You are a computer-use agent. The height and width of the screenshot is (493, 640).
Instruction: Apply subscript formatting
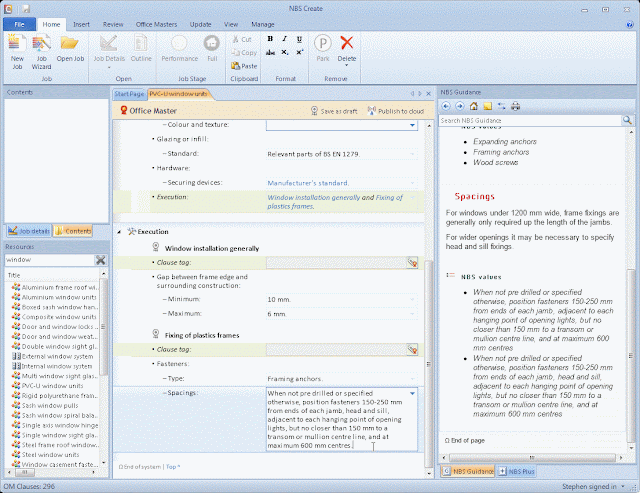pyautogui.click(x=284, y=52)
